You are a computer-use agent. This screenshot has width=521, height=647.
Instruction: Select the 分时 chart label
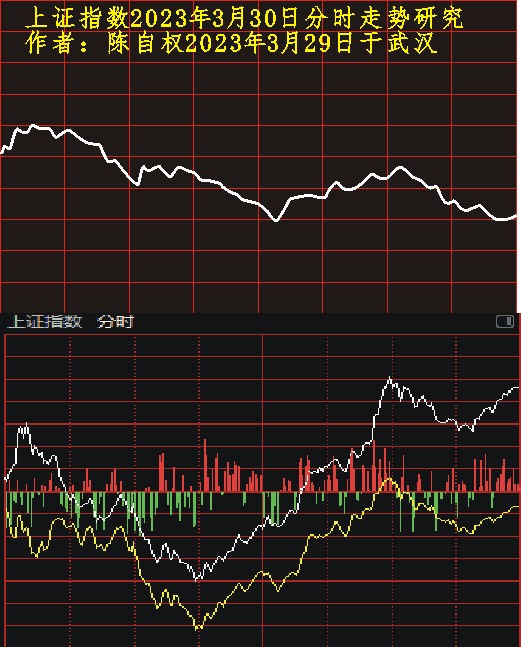point(116,322)
